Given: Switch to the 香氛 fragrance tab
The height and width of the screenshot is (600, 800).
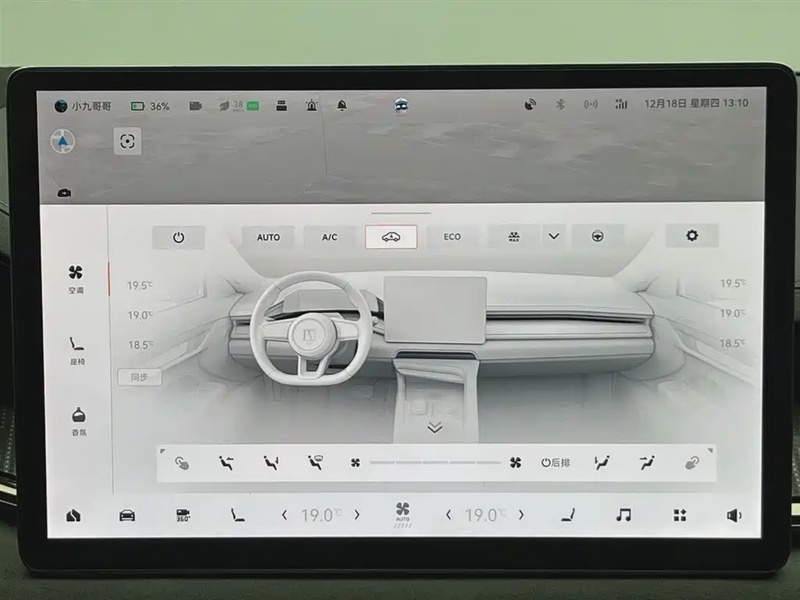Looking at the screenshot, I should (77, 421).
